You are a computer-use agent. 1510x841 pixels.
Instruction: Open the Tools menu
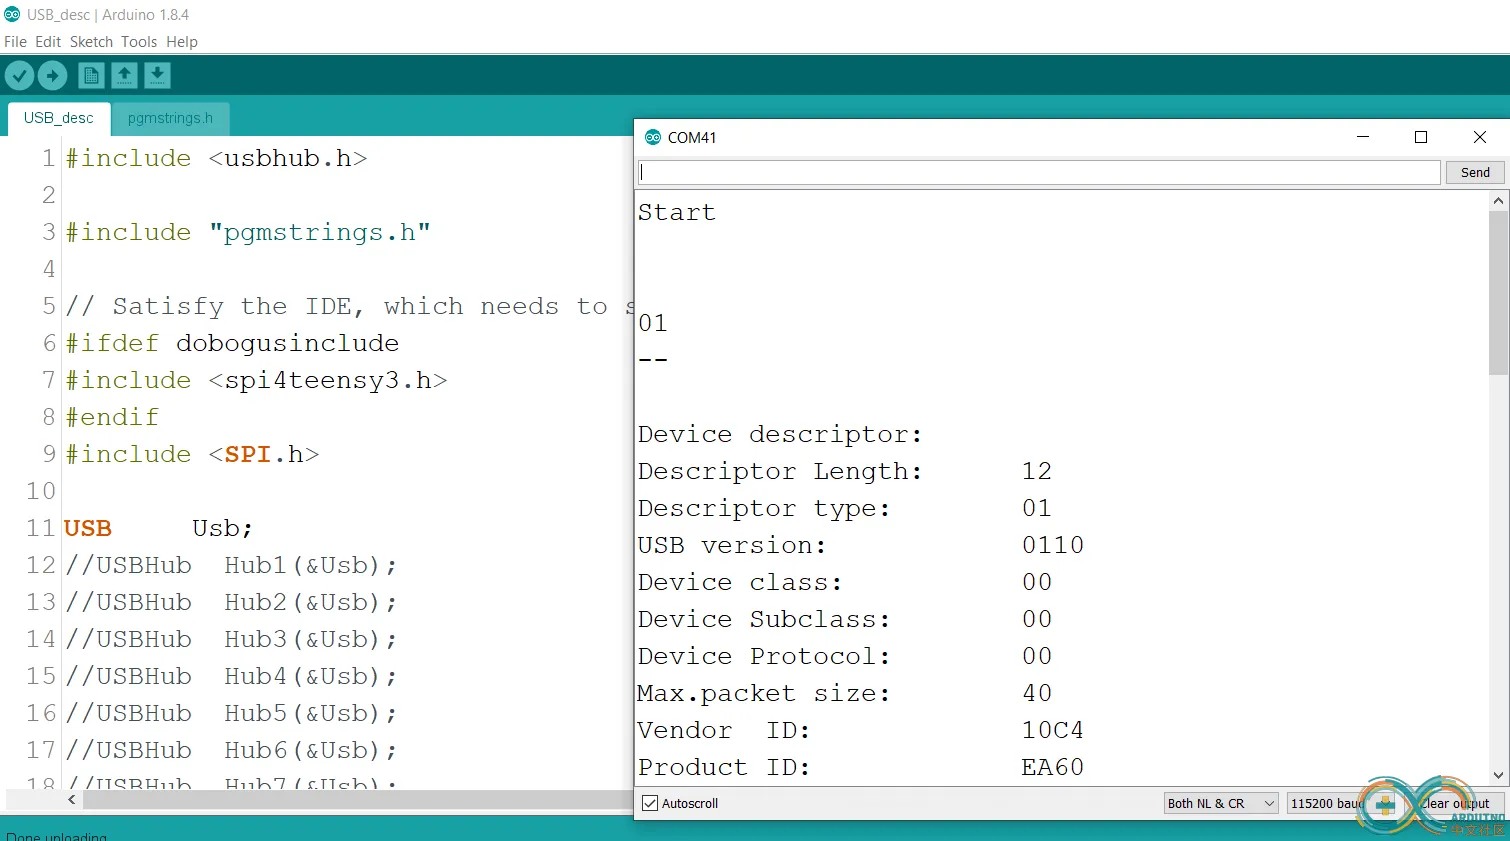(x=138, y=41)
